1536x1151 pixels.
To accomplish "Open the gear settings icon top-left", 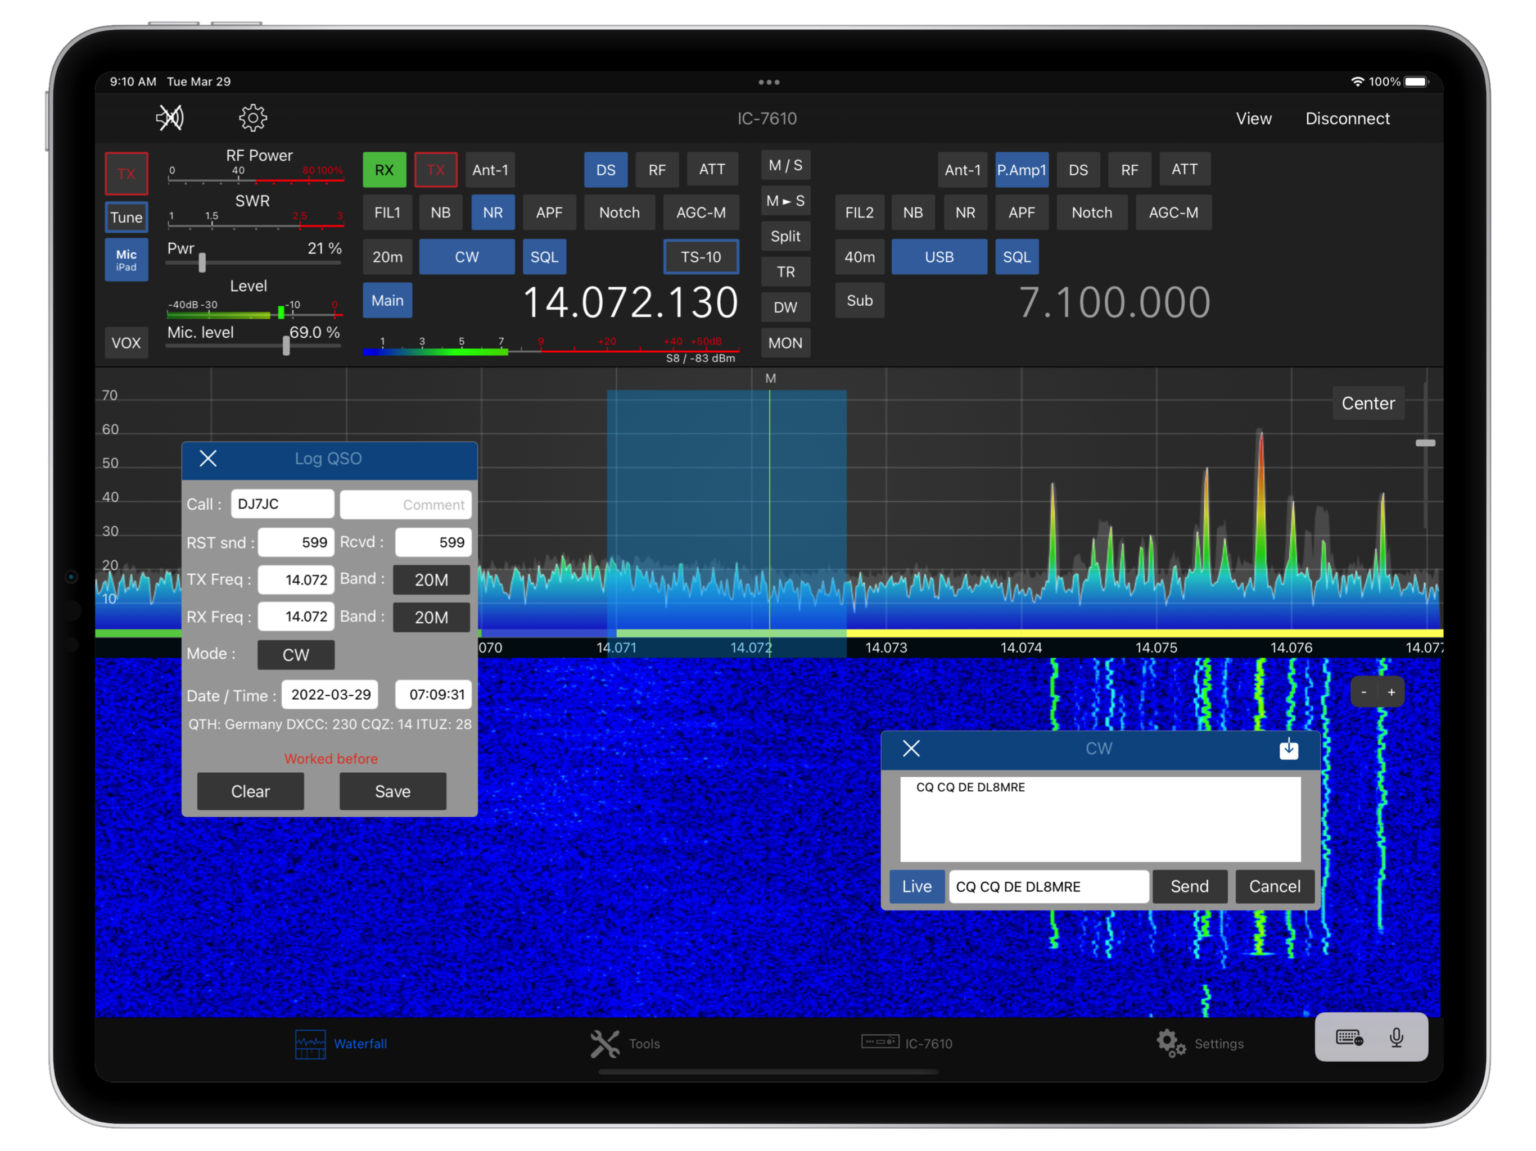I will [252, 117].
